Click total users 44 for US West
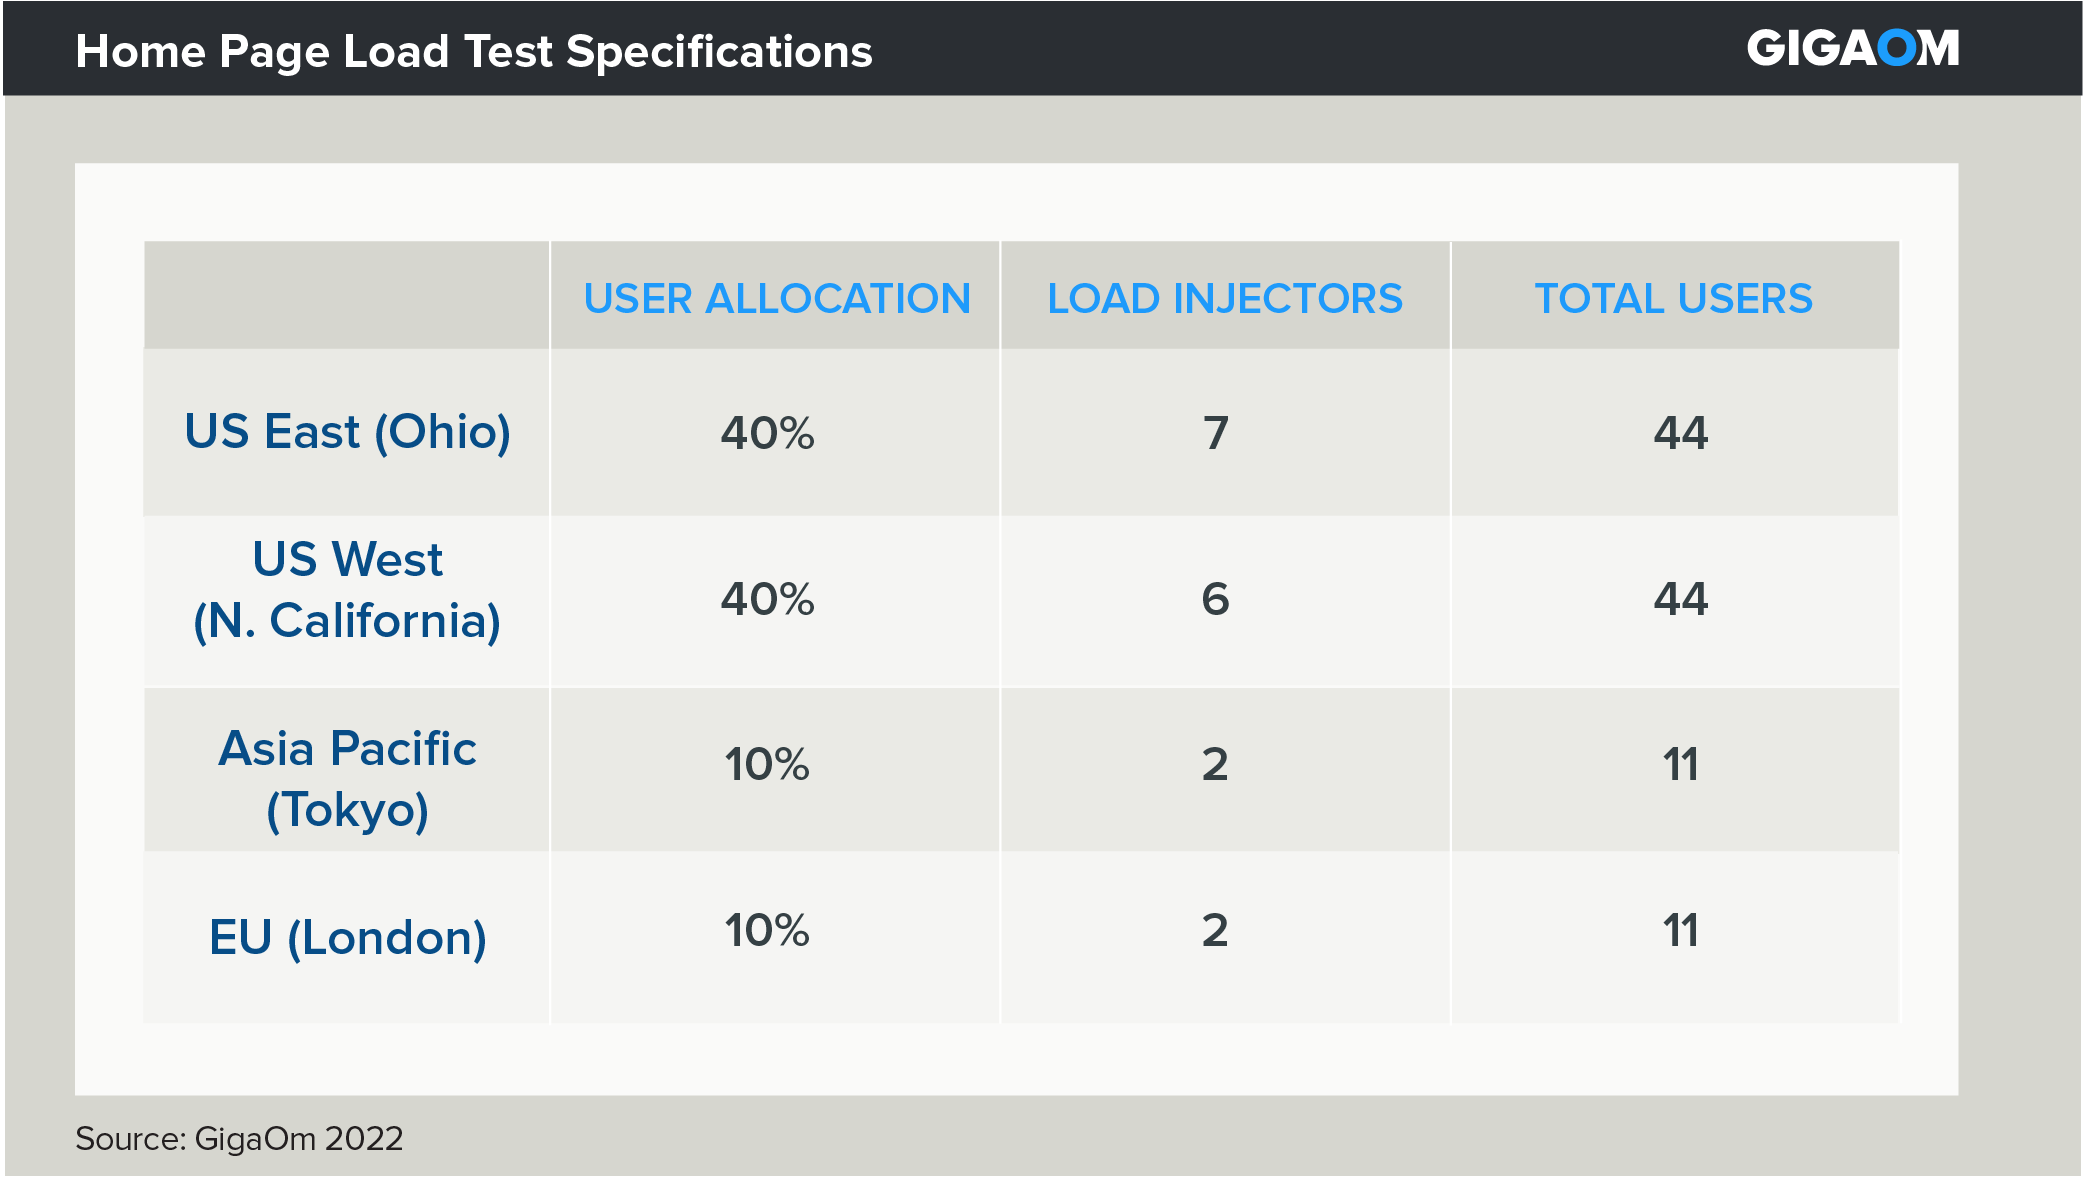 pos(1680,599)
